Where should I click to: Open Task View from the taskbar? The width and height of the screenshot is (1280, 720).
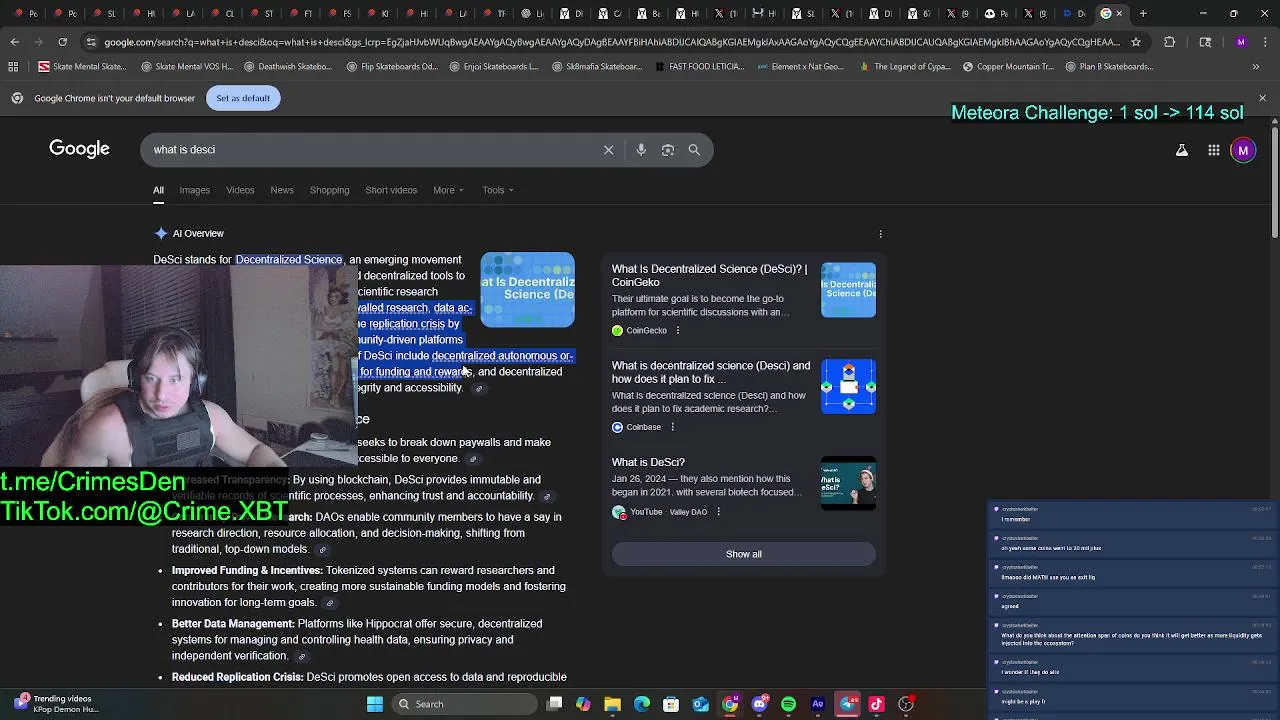pyautogui.click(x=555, y=704)
